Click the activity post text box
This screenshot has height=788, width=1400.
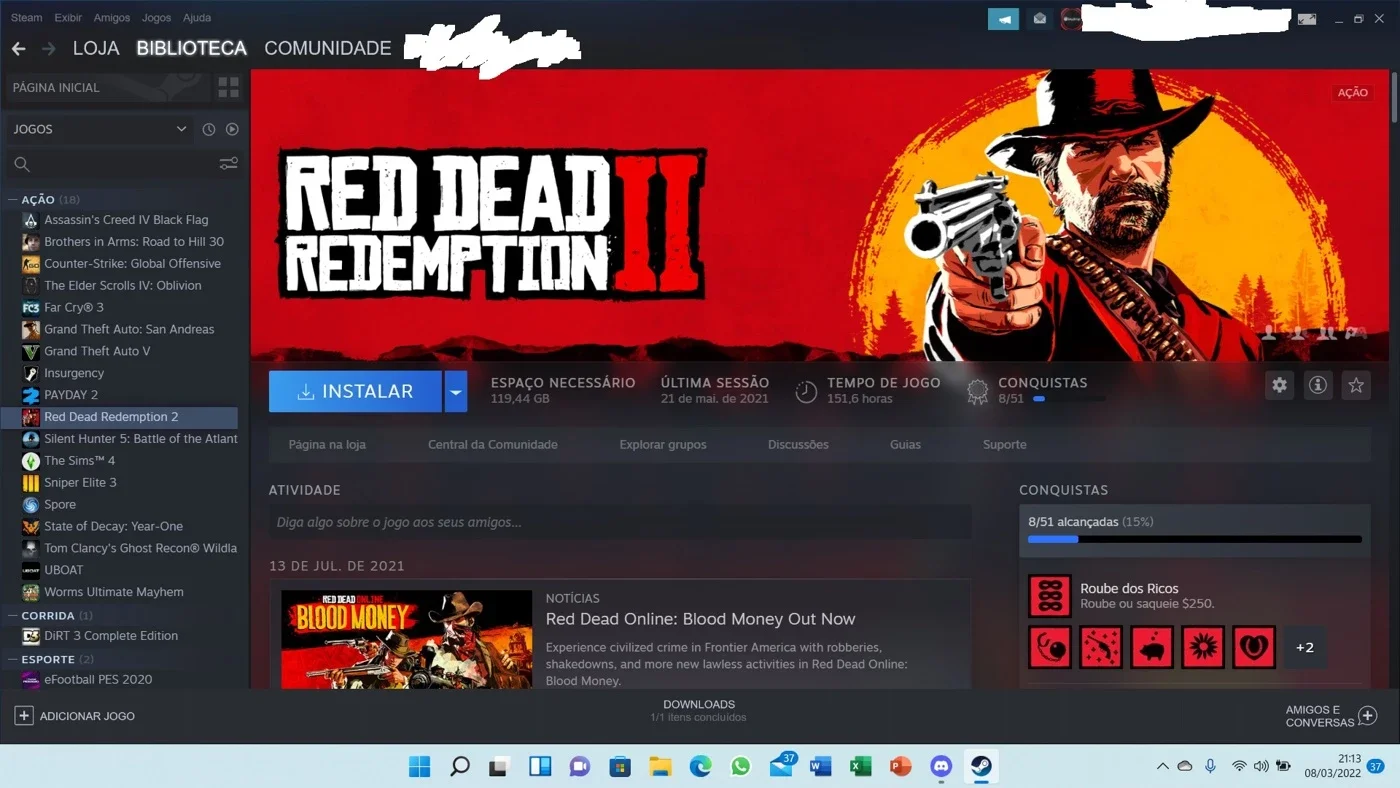click(x=620, y=522)
